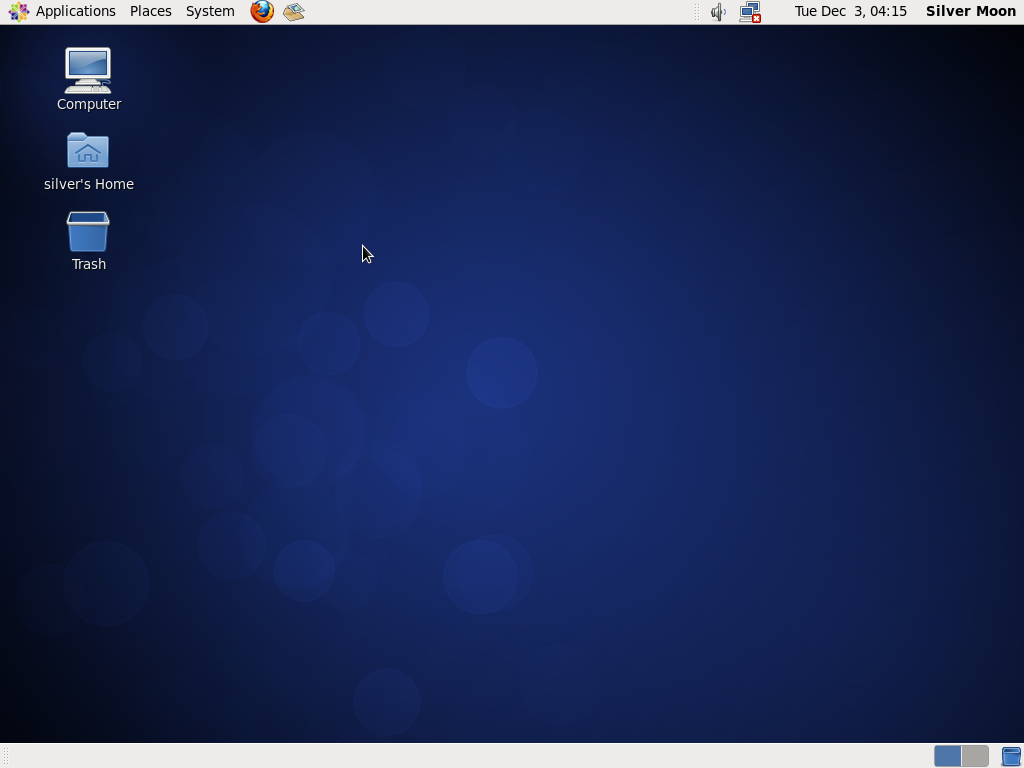Open the Places menu
The image size is (1024, 768).
point(151,11)
